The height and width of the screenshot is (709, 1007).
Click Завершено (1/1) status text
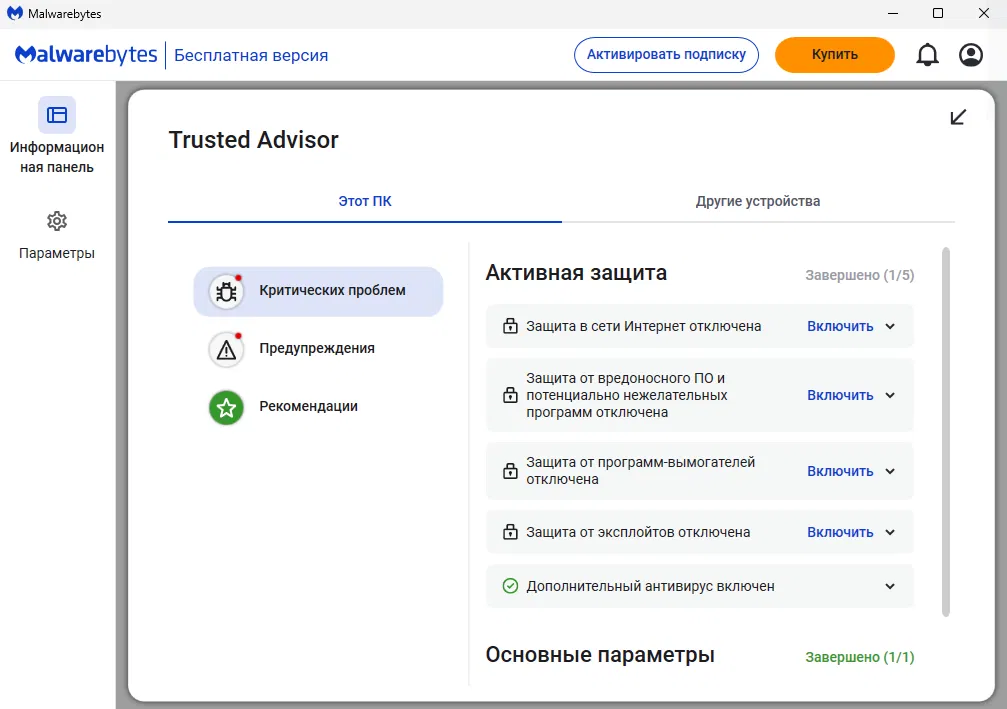pyautogui.click(x=859, y=657)
